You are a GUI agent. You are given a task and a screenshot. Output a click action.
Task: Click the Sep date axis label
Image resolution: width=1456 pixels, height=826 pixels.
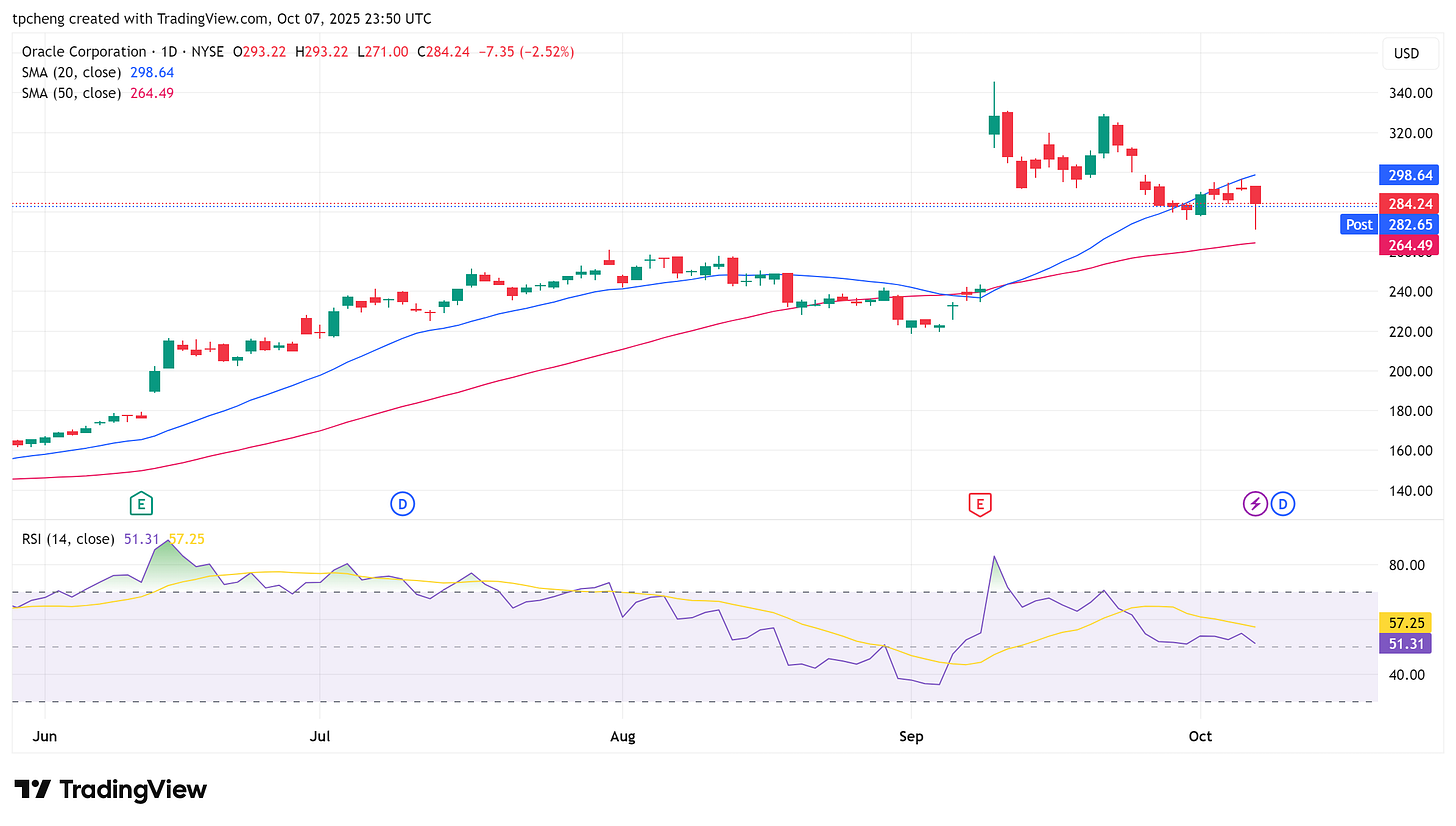click(910, 736)
